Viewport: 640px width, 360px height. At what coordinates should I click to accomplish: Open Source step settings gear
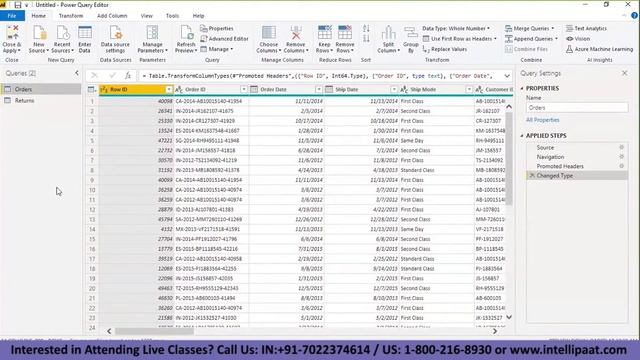621,147
